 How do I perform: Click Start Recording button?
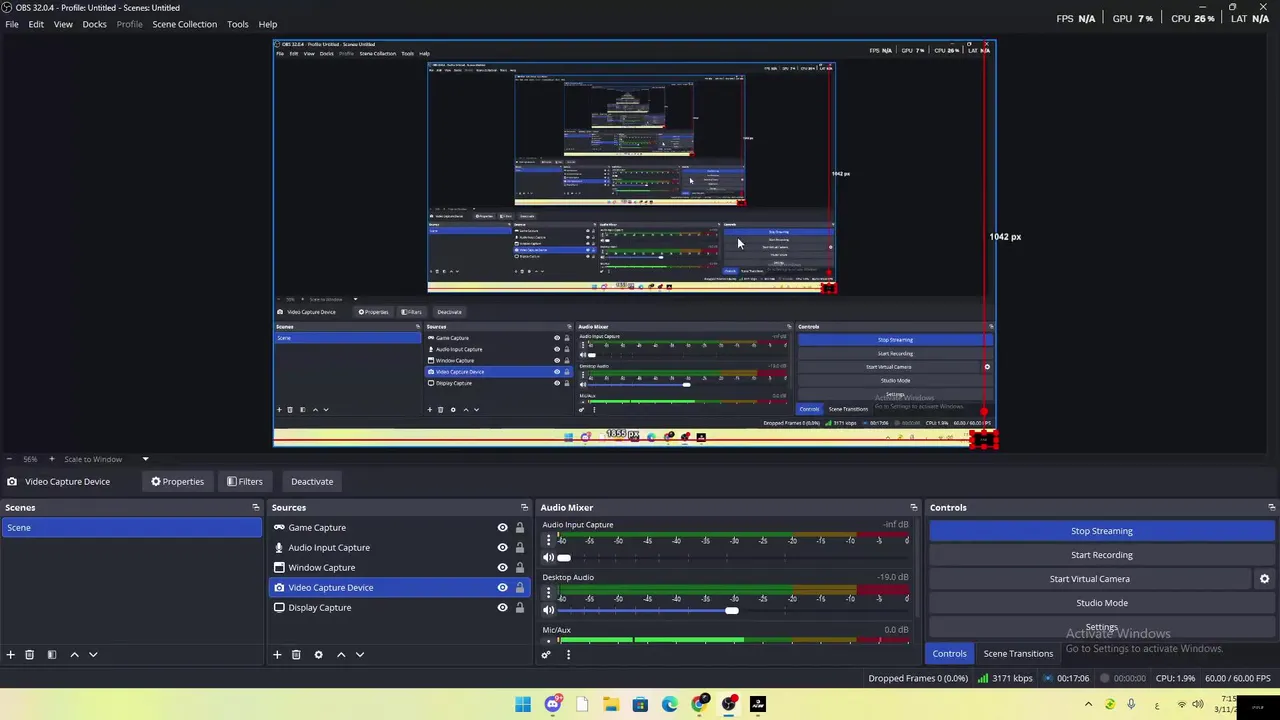click(x=1102, y=555)
